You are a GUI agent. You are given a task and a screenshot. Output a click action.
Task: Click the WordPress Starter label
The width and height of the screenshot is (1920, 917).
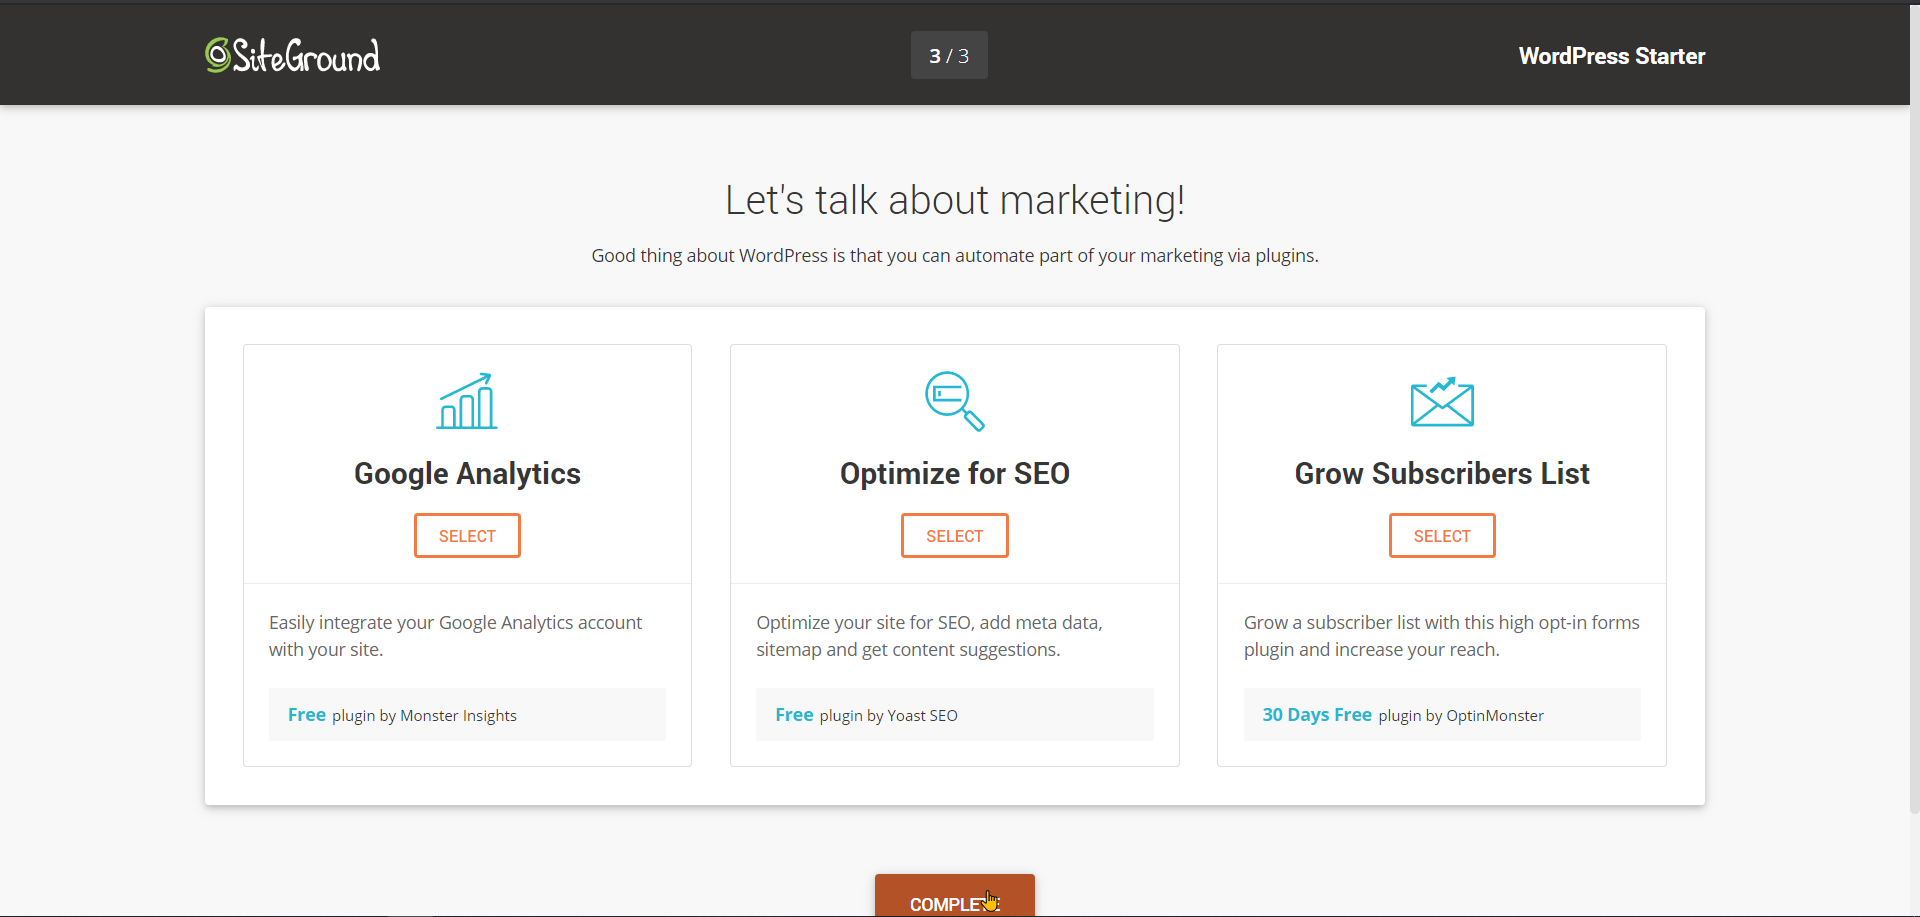click(1612, 56)
